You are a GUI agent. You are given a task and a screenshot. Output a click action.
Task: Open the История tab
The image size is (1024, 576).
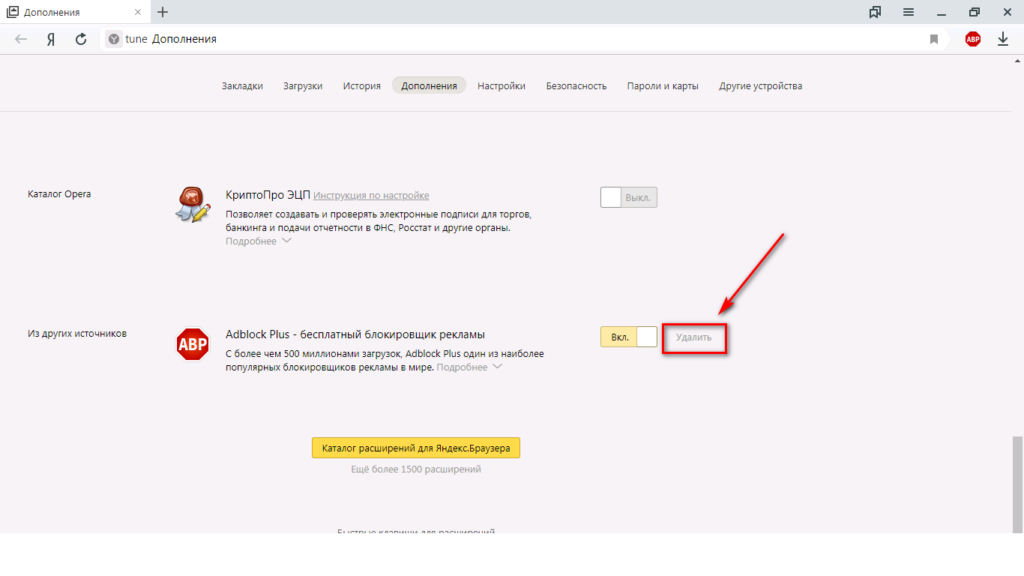coord(362,86)
